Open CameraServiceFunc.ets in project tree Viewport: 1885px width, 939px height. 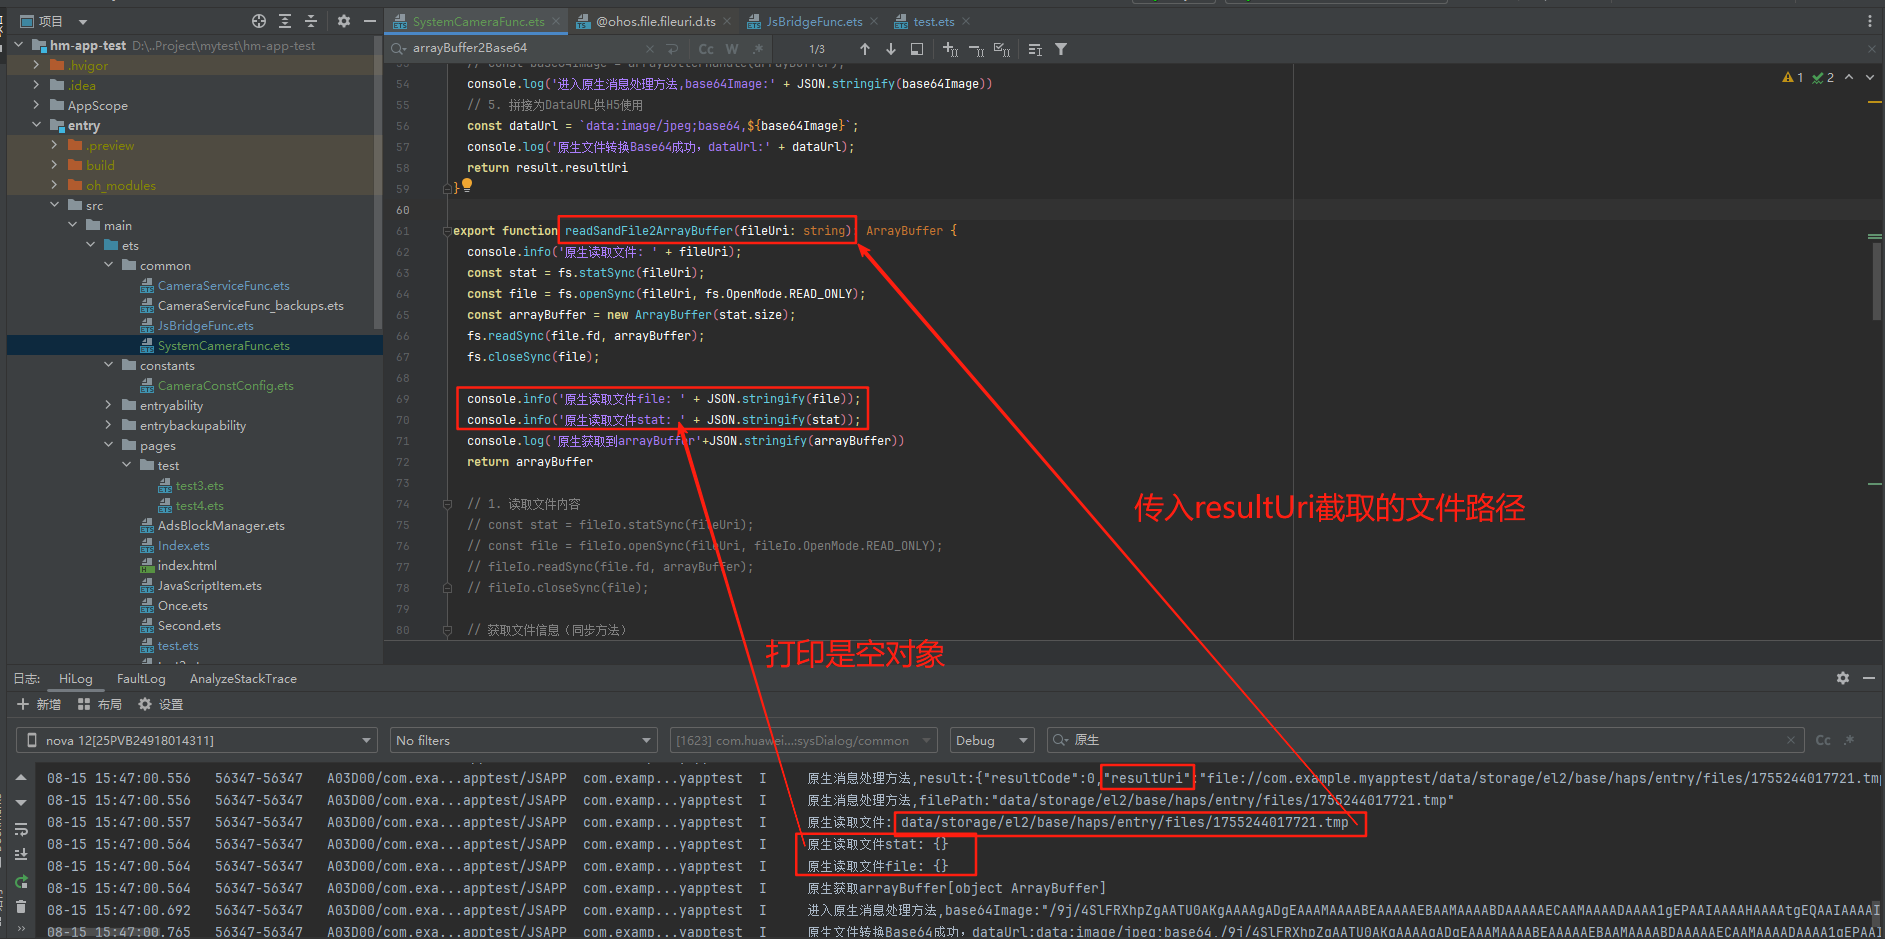point(223,285)
